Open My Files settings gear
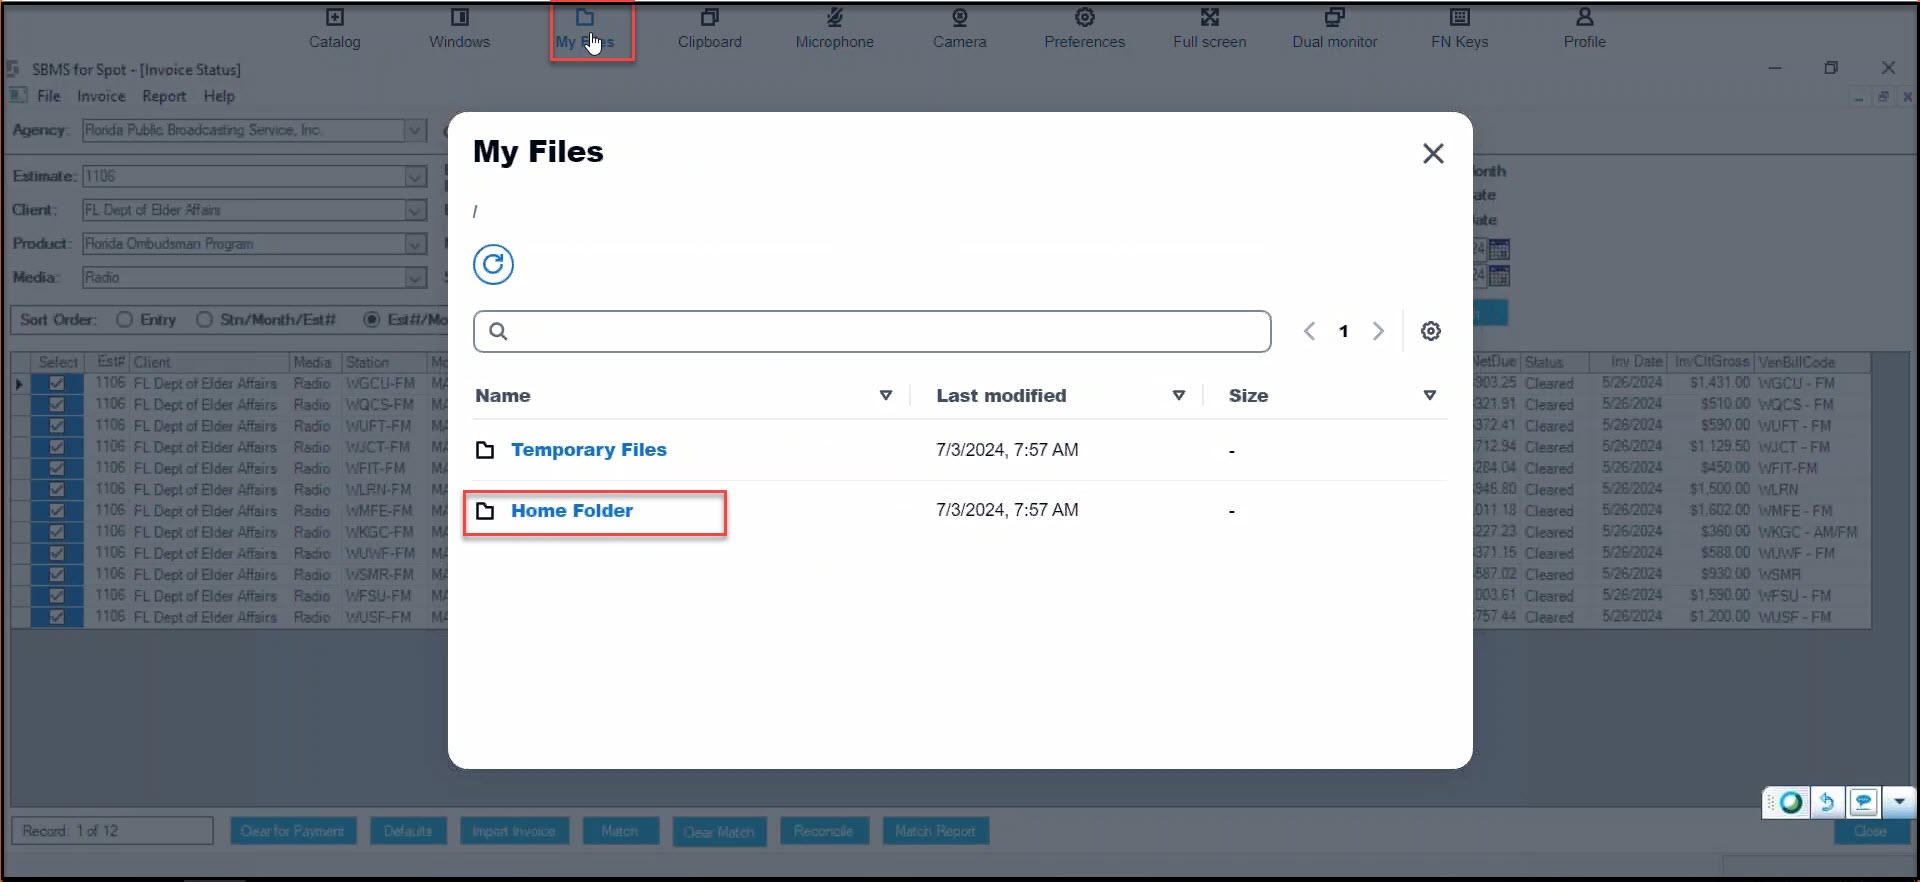The height and width of the screenshot is (882, 1920). pyautogui.click(x=1431, y=331)
